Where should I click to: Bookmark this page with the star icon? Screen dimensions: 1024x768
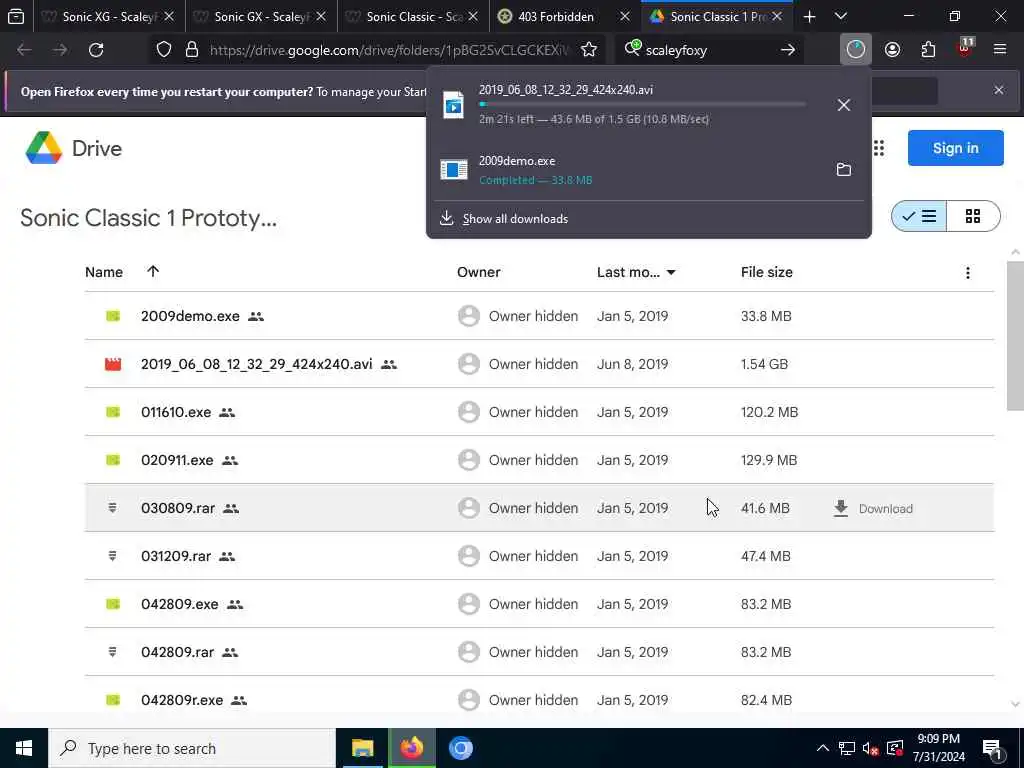point(589,50)
